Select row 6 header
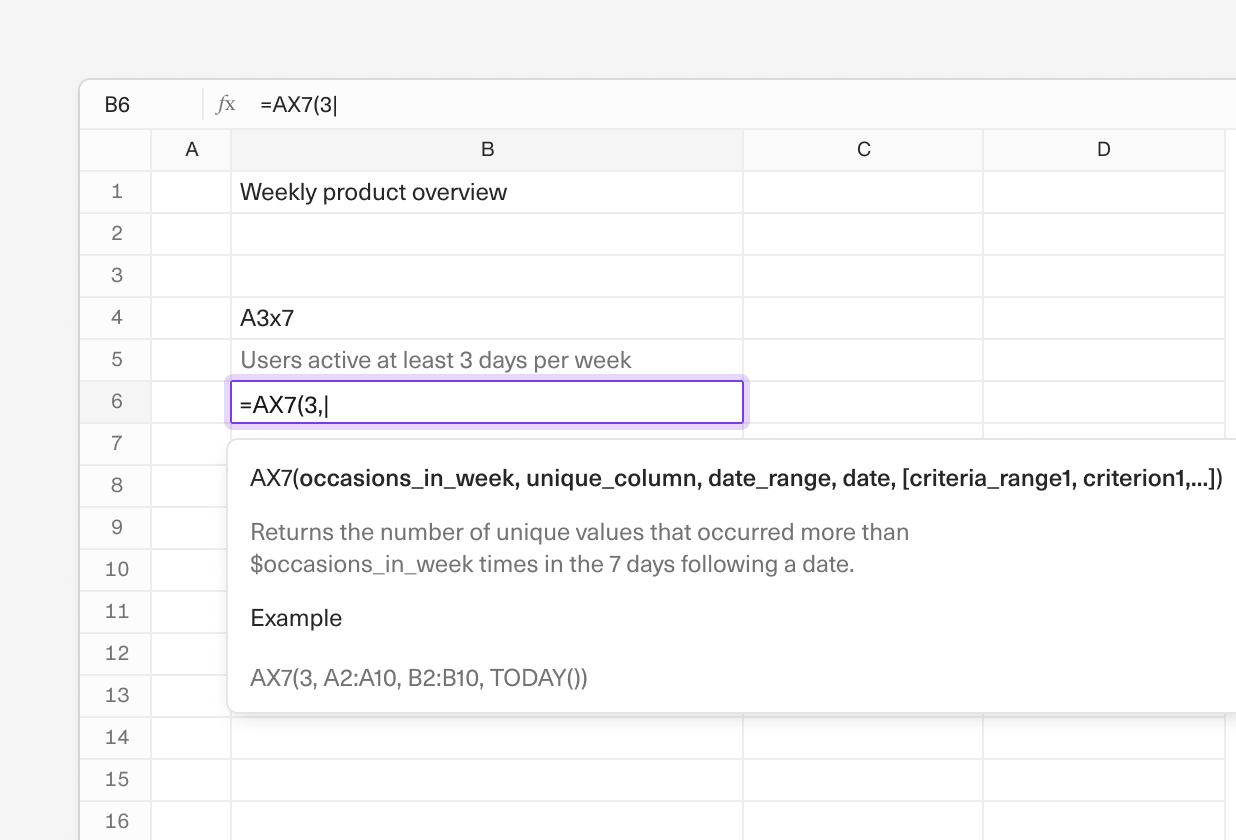1236x840 pixels. 117,401
